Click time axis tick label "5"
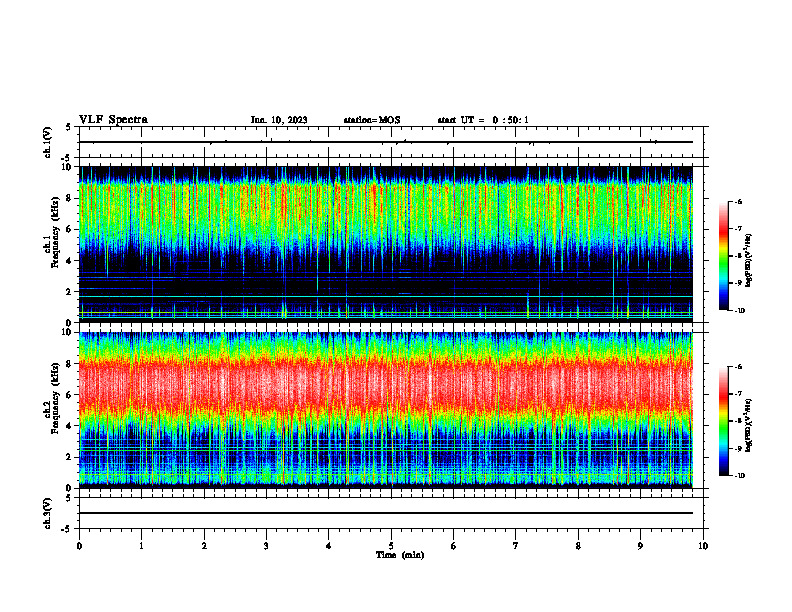 coord(391,546)
